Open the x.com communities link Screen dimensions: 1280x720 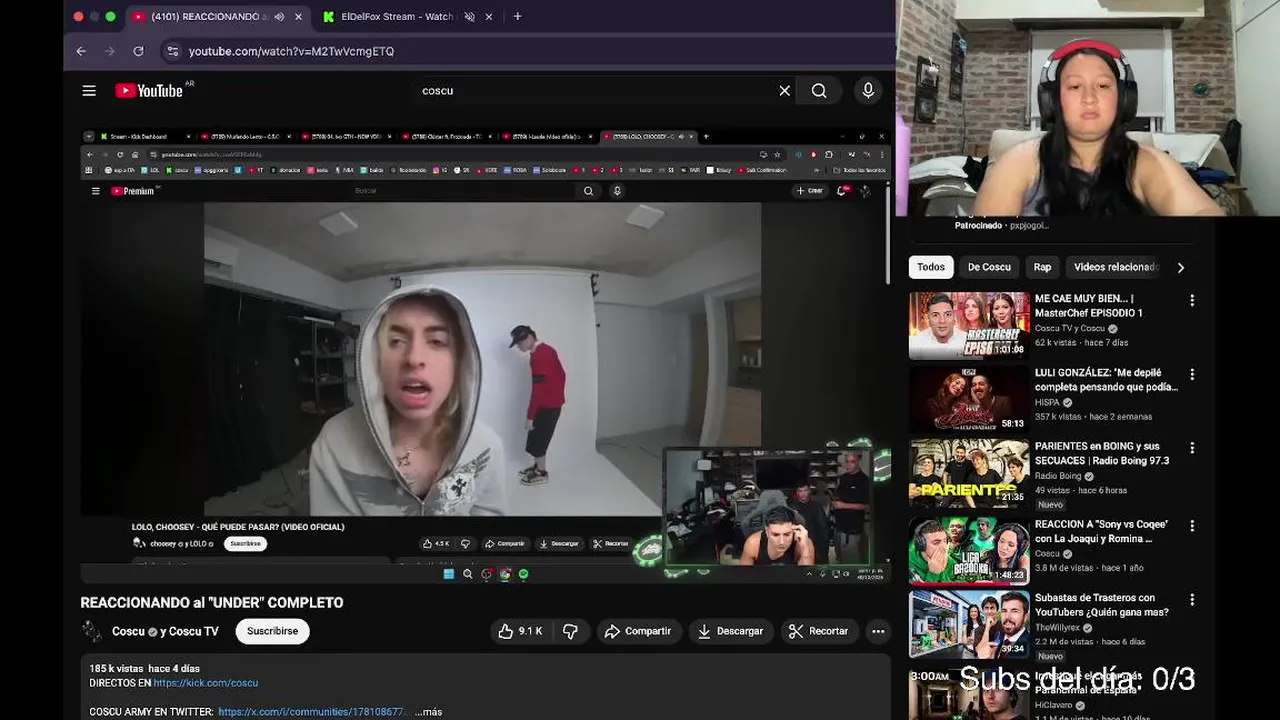(x=311, y=712)
